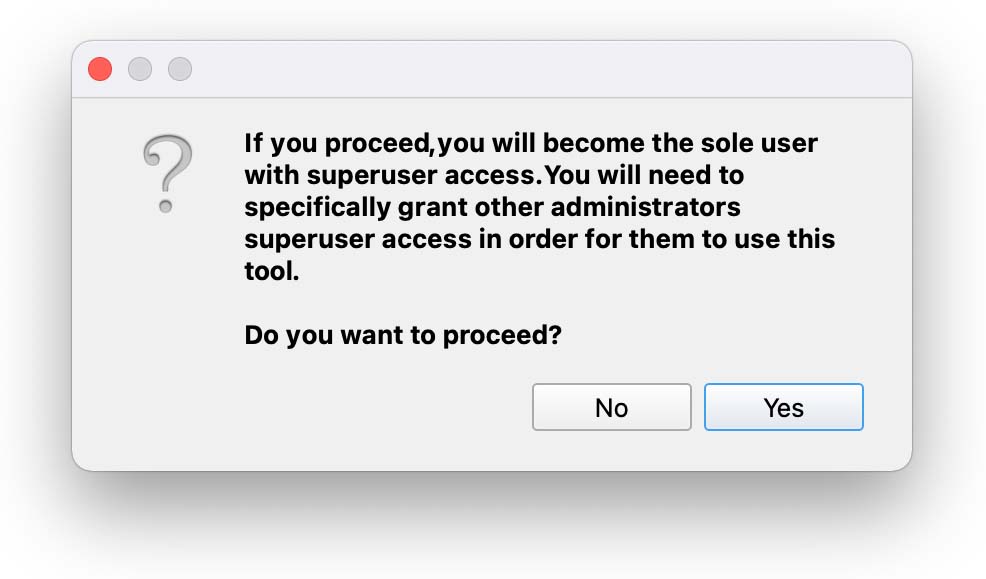
Task: Click the gray question mark icon
Action: pos(167,174)
